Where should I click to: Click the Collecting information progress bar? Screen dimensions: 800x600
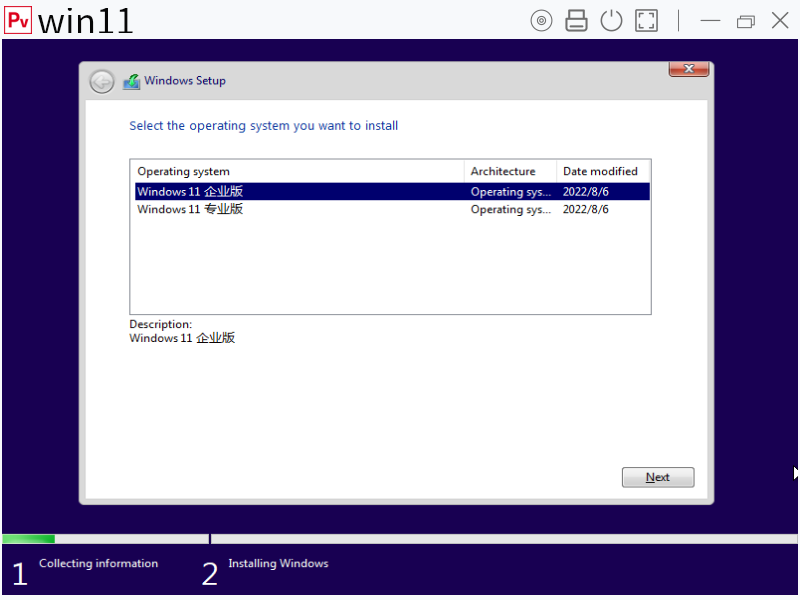pyautogui.click(x=106, y=539)
